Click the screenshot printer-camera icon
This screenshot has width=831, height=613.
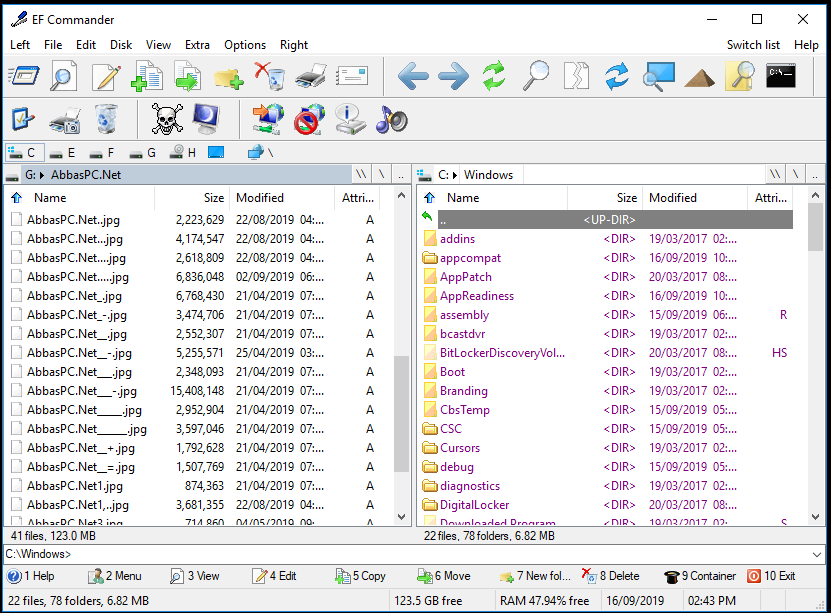click(x=65, y=120)
